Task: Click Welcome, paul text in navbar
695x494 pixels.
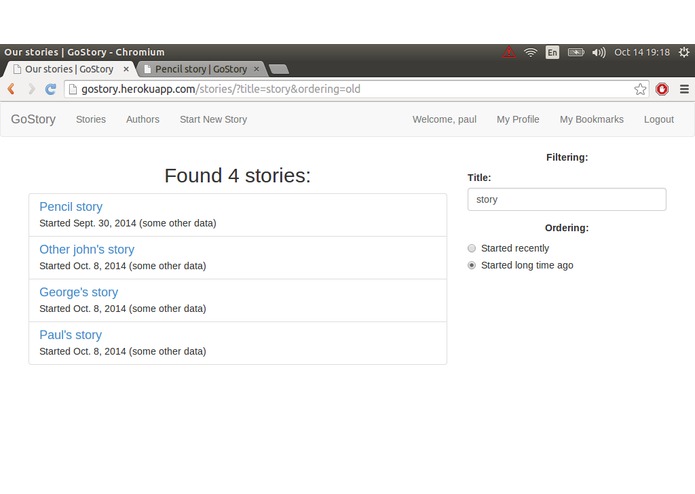Action: click(445, 119)
